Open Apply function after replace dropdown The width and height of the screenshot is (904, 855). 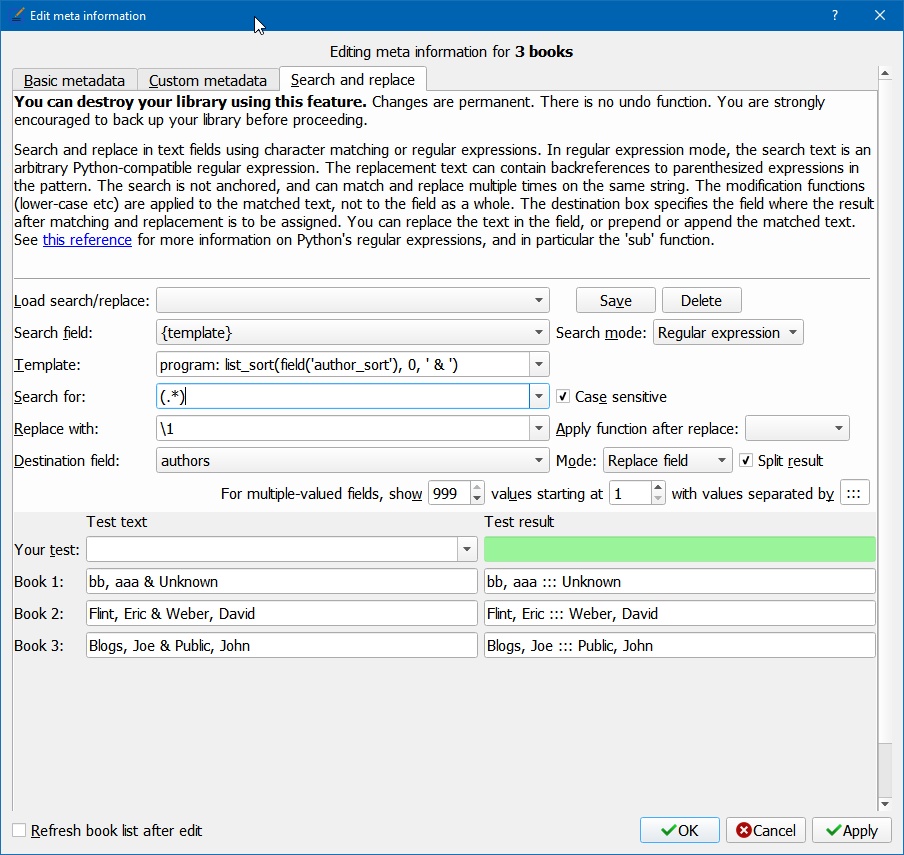tap(797, 429)
